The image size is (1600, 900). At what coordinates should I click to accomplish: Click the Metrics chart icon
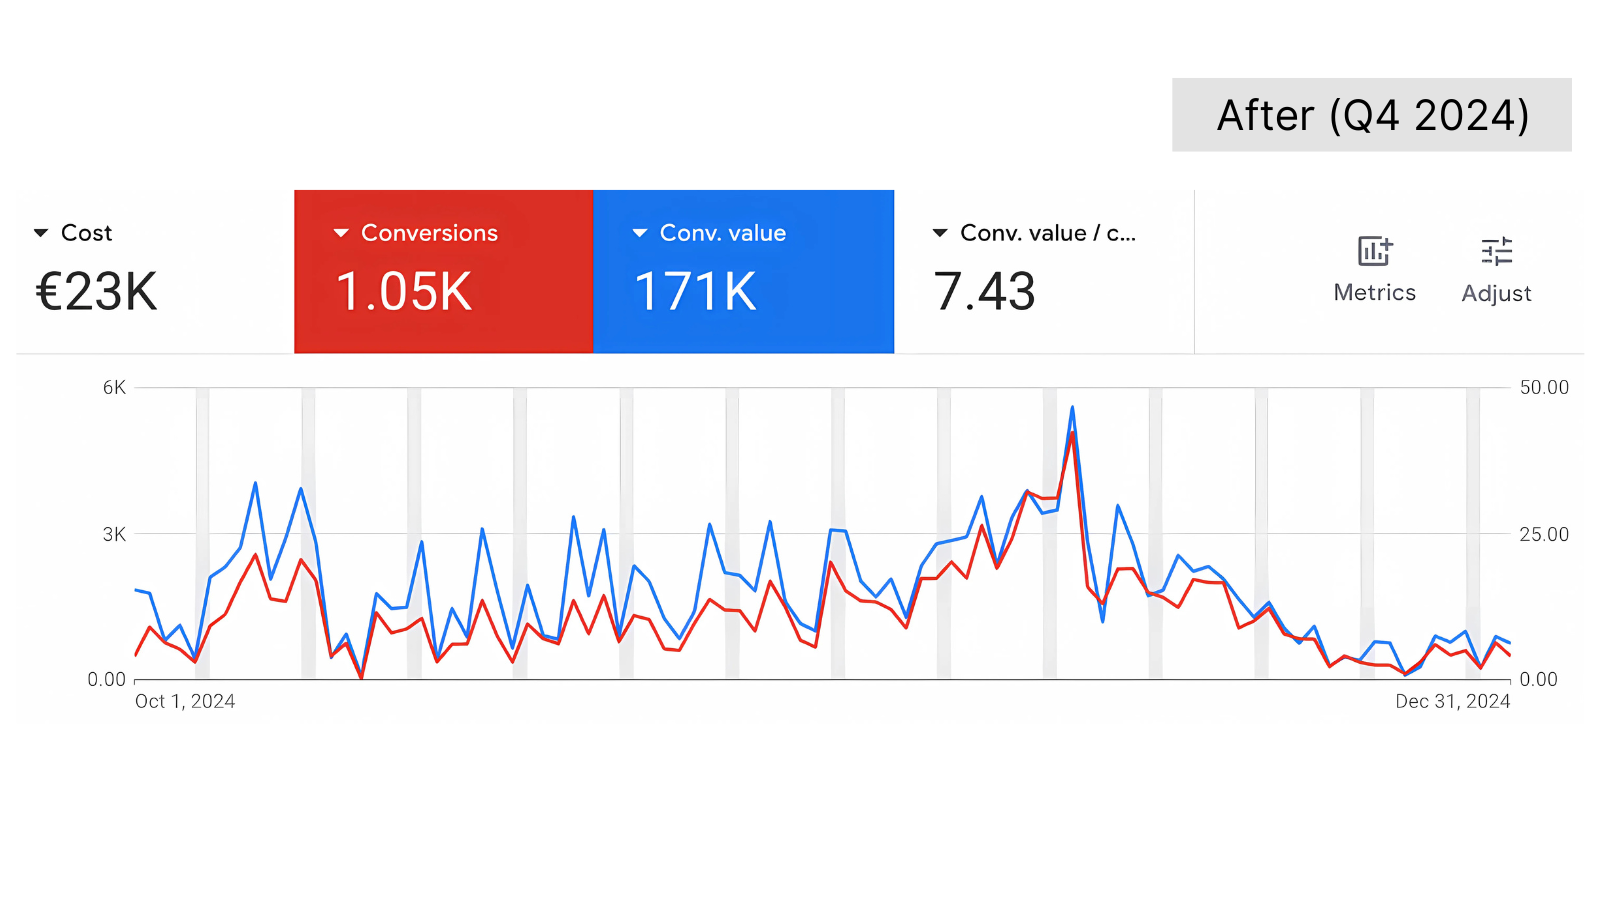pyautogui.click(x=1375, y=251)
